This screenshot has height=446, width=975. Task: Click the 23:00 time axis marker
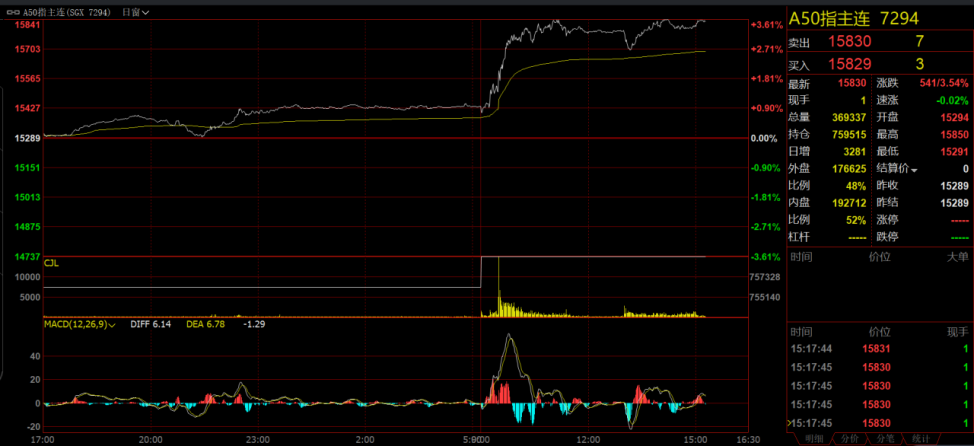[x=257, y=440]
